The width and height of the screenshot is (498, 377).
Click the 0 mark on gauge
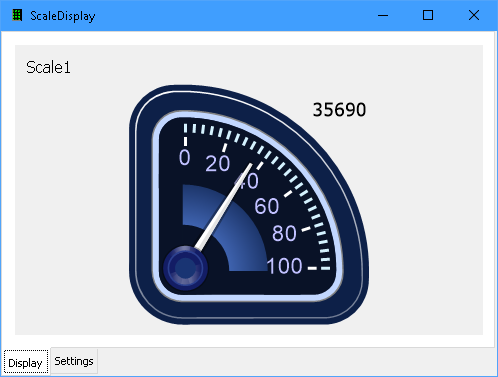pos(184,157)
